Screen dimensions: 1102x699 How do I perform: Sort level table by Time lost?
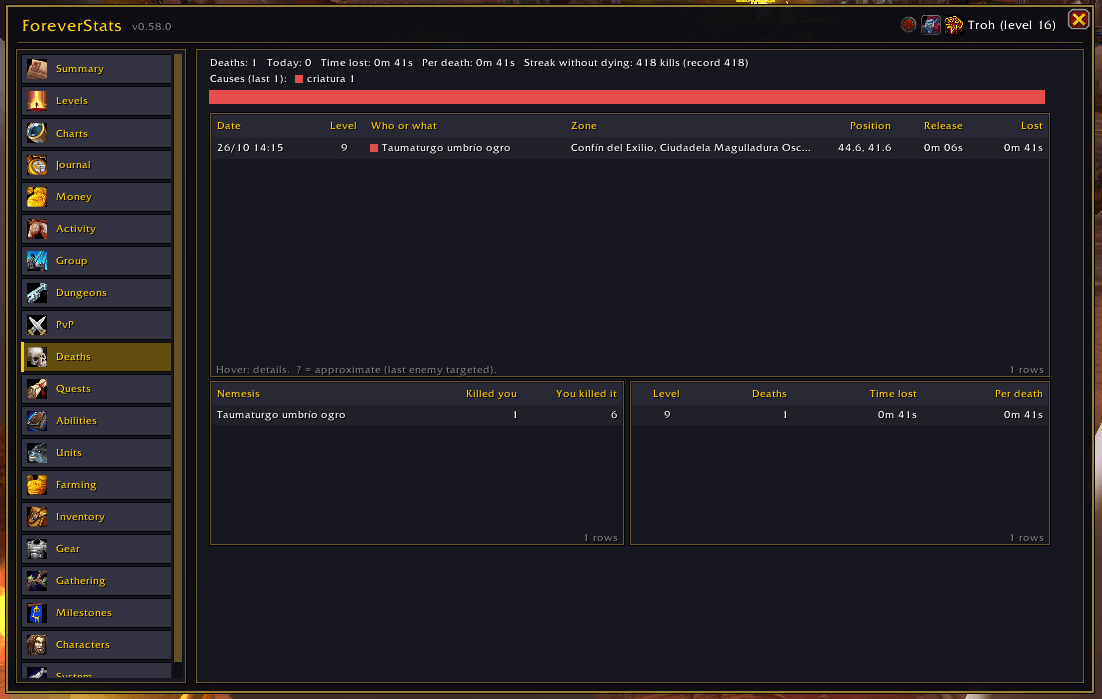[893, 393]
